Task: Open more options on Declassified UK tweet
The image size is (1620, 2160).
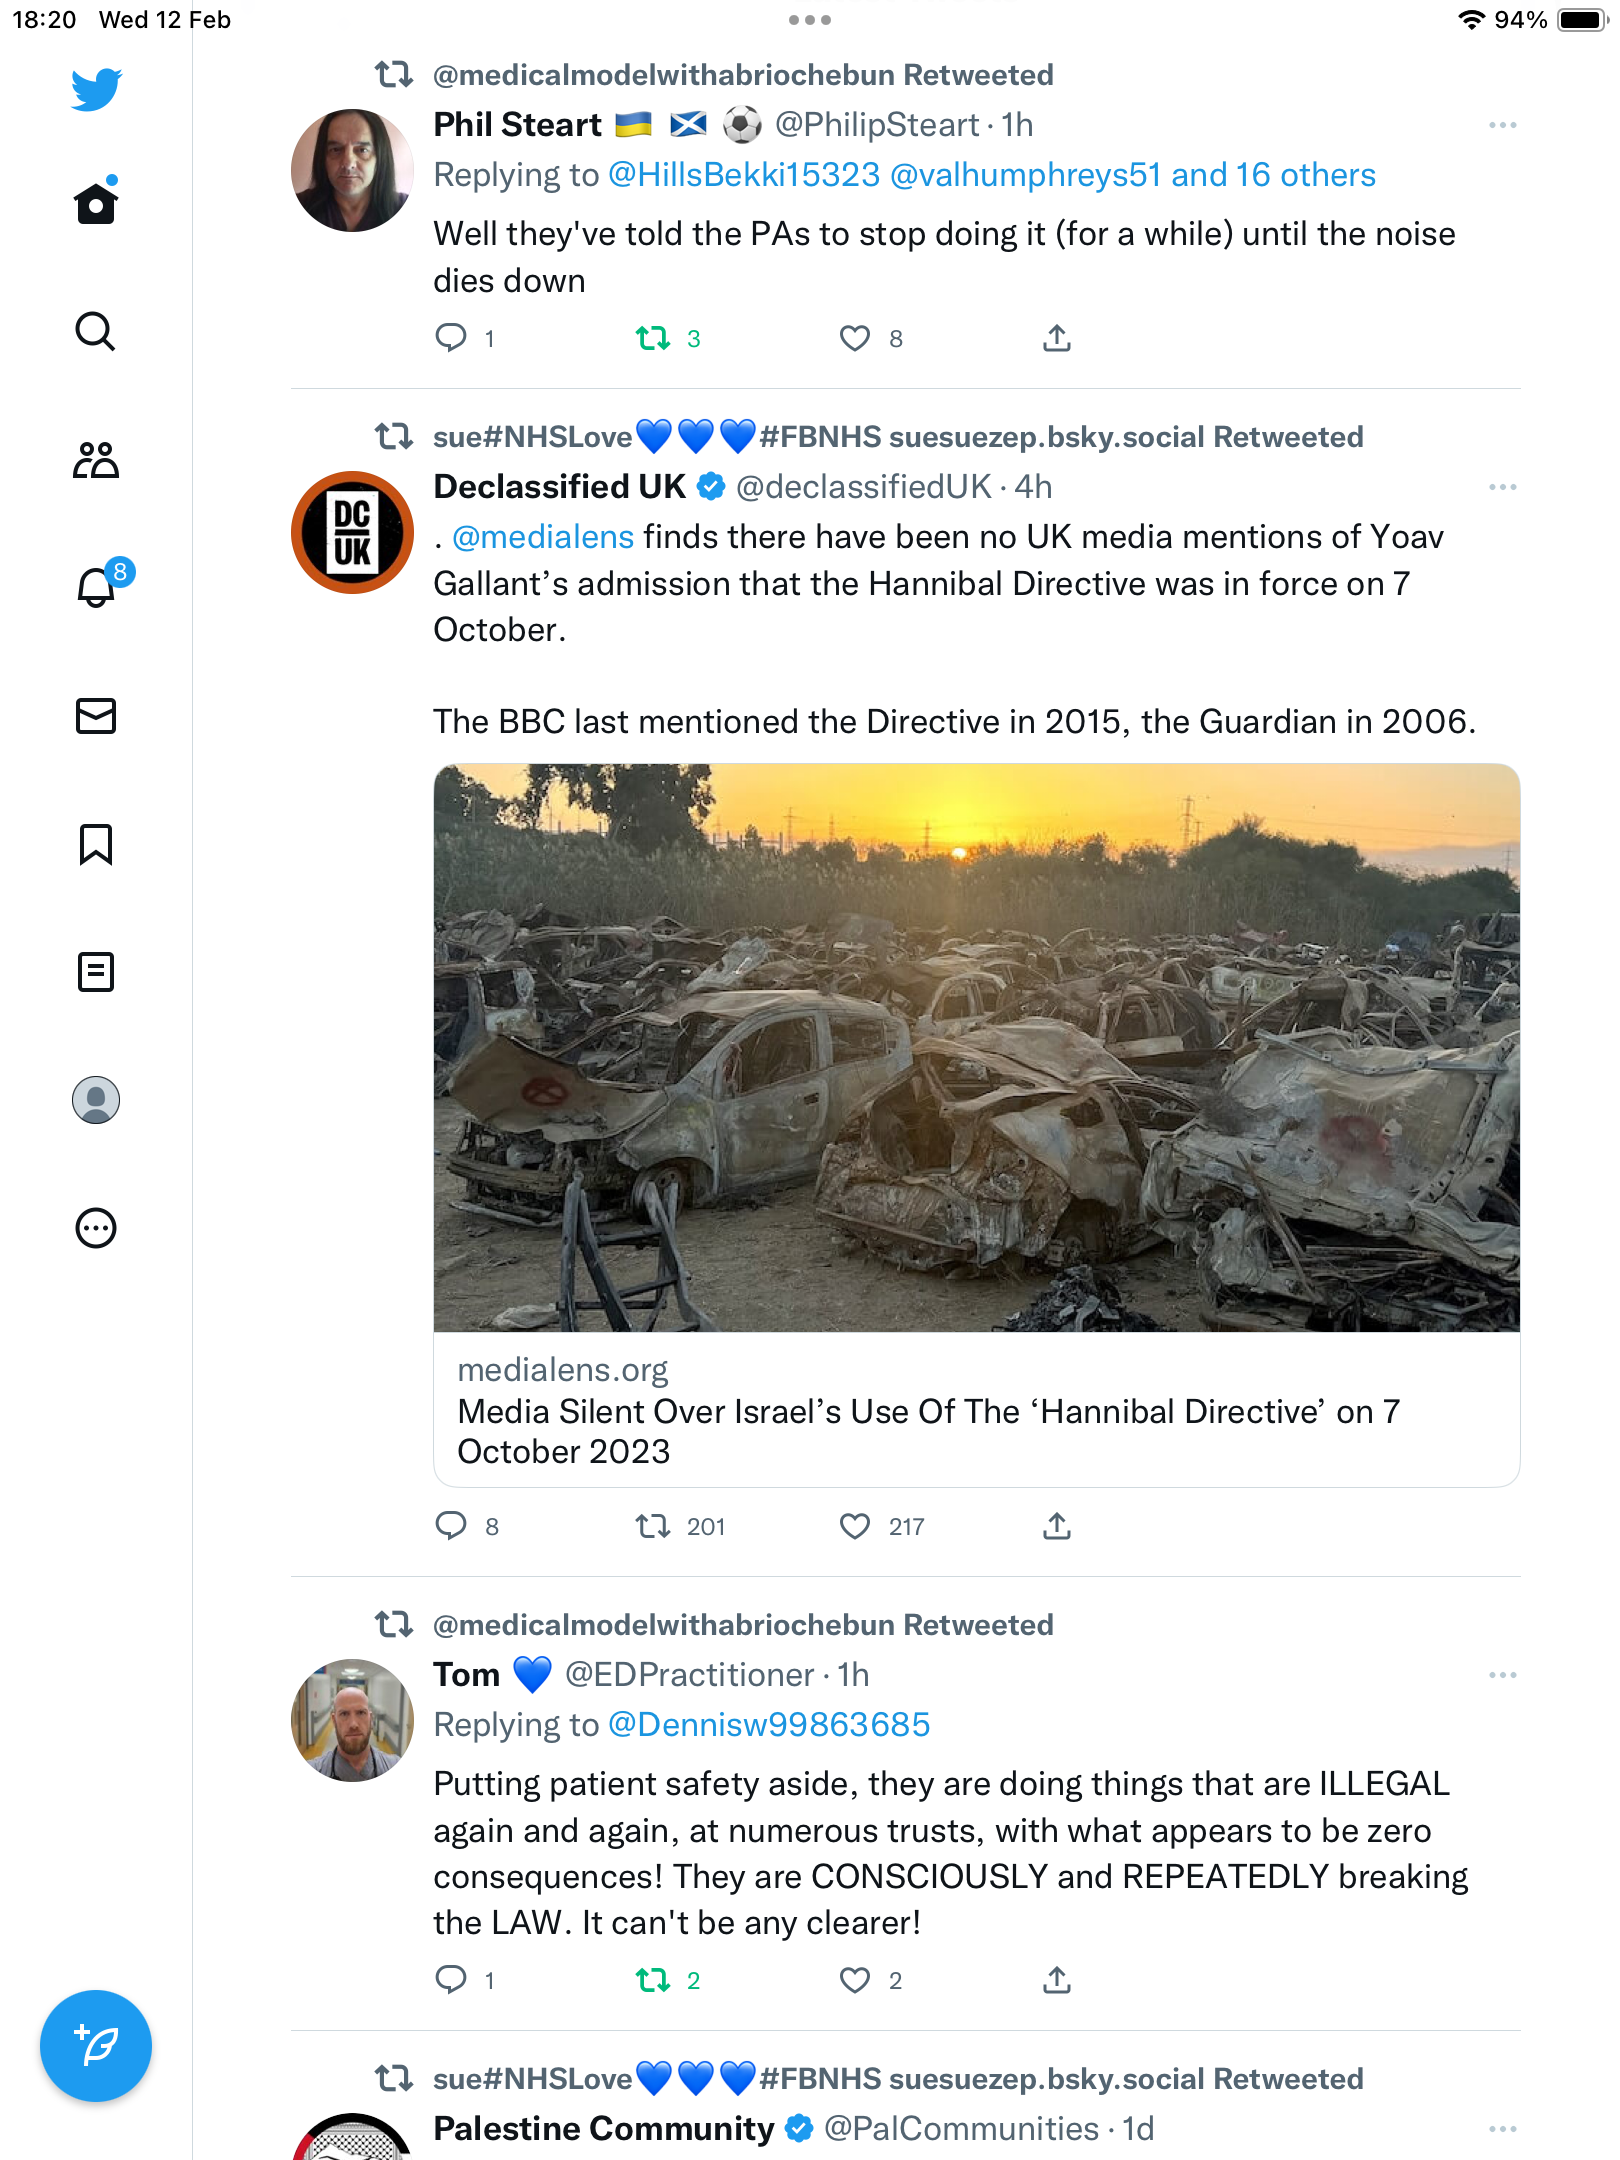Action: 1502,487
